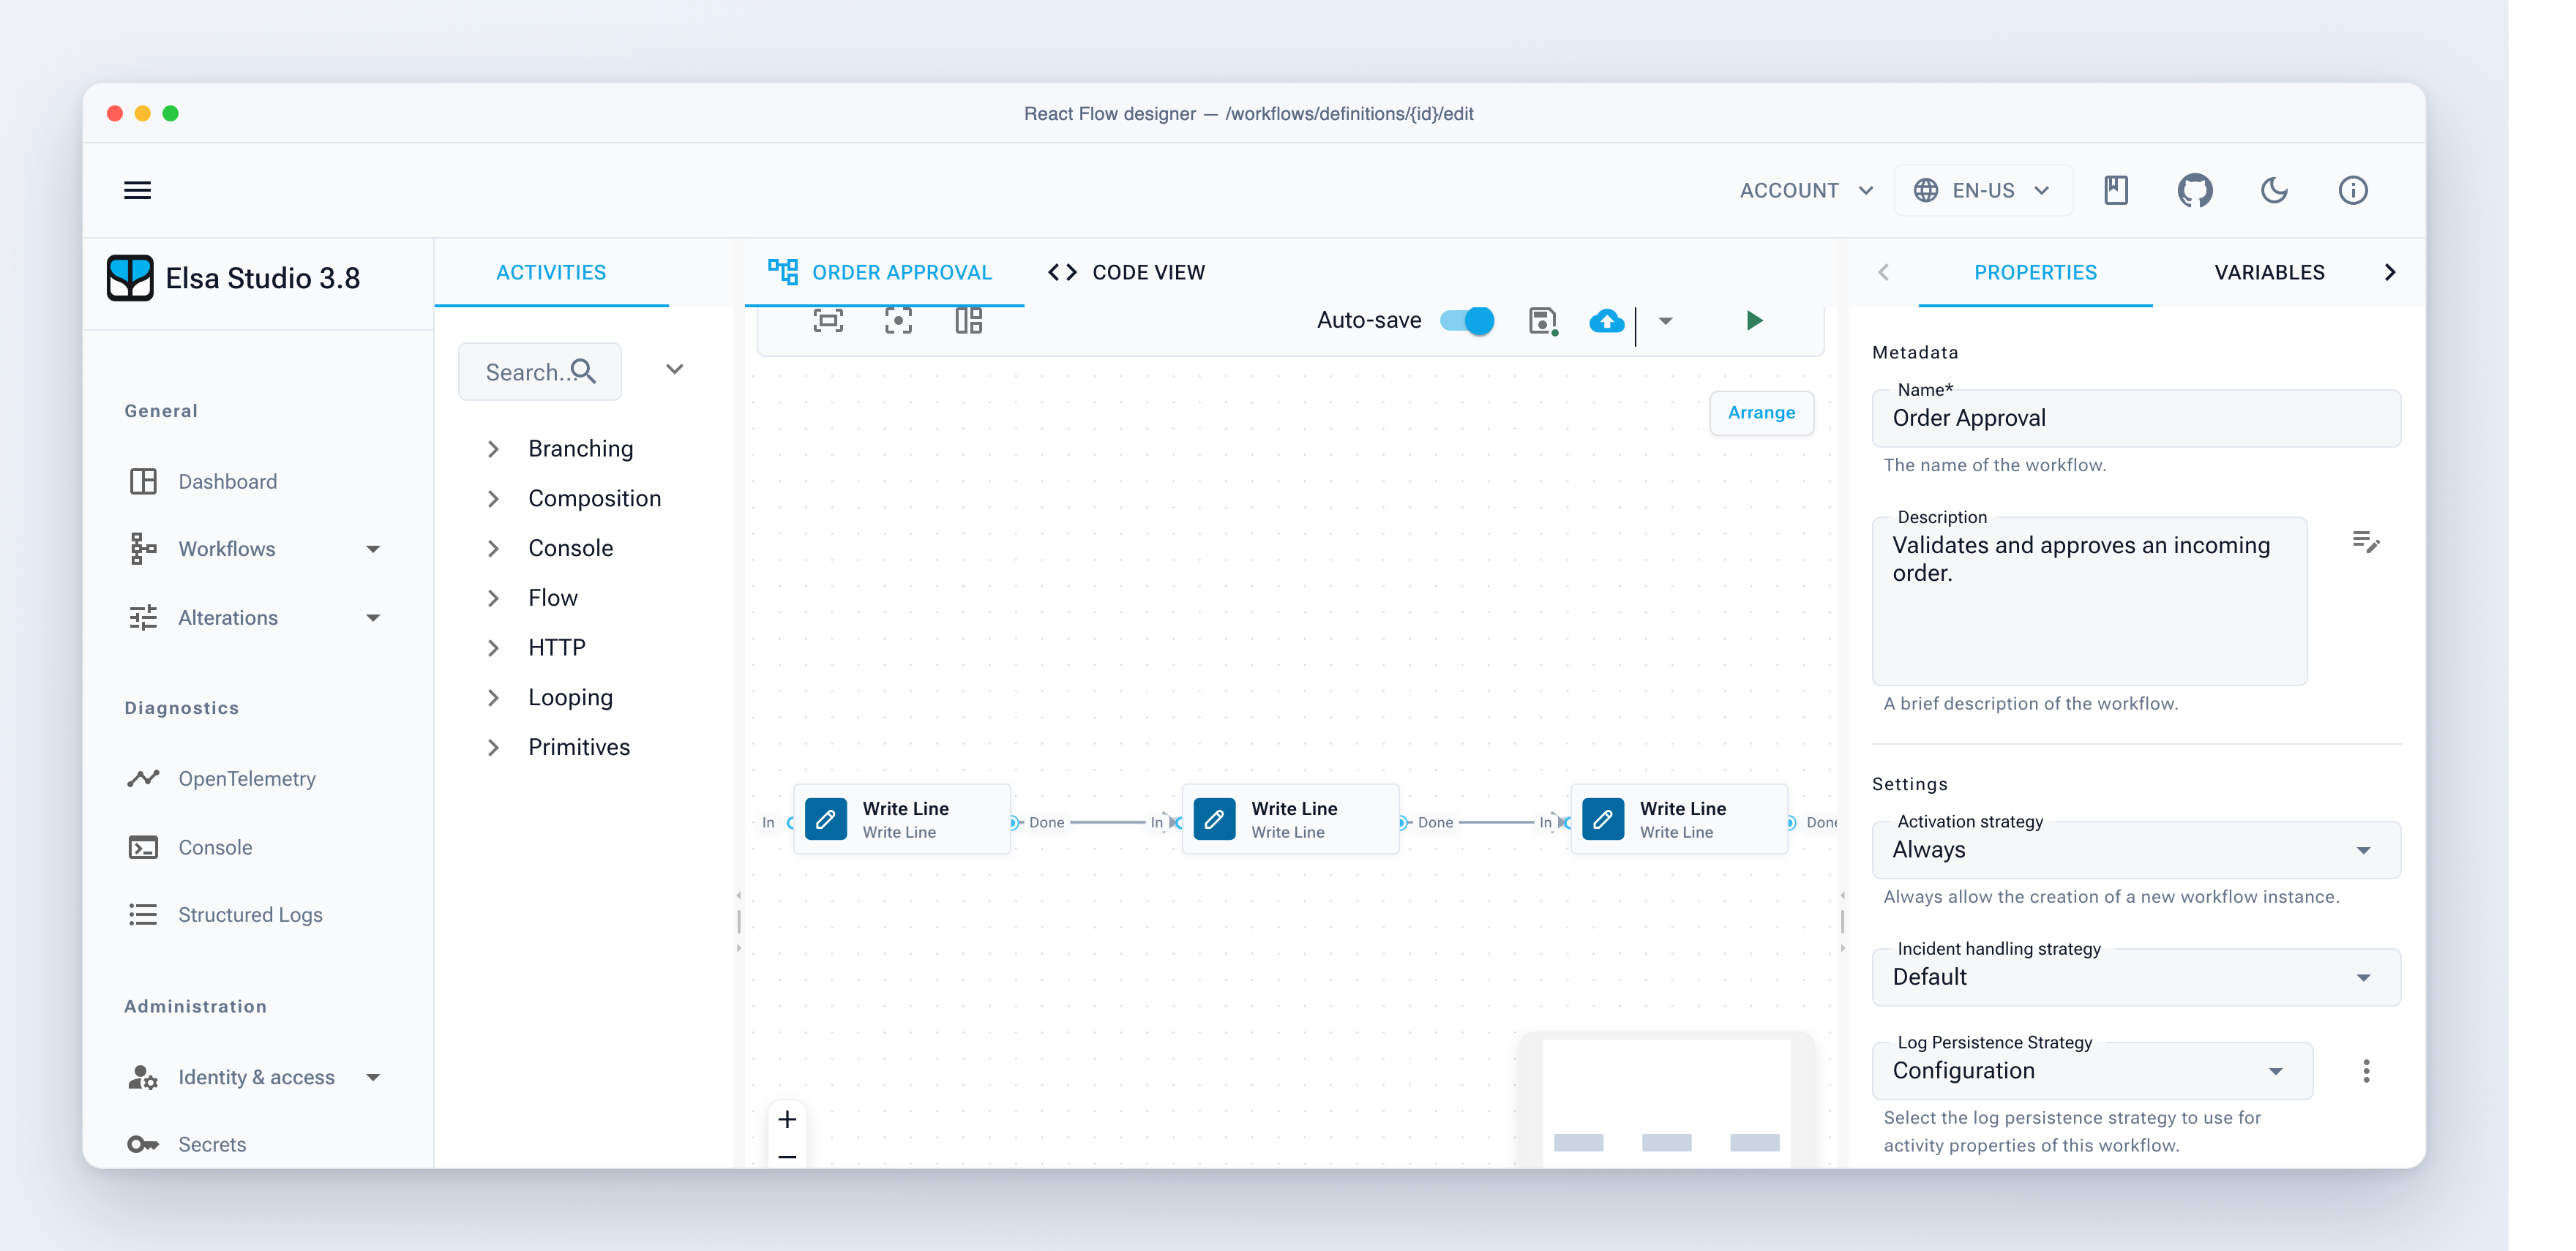Open the Activation strategy dropdown
The width and height of the screenshot is (2576, 1251).
[2135, 849]
